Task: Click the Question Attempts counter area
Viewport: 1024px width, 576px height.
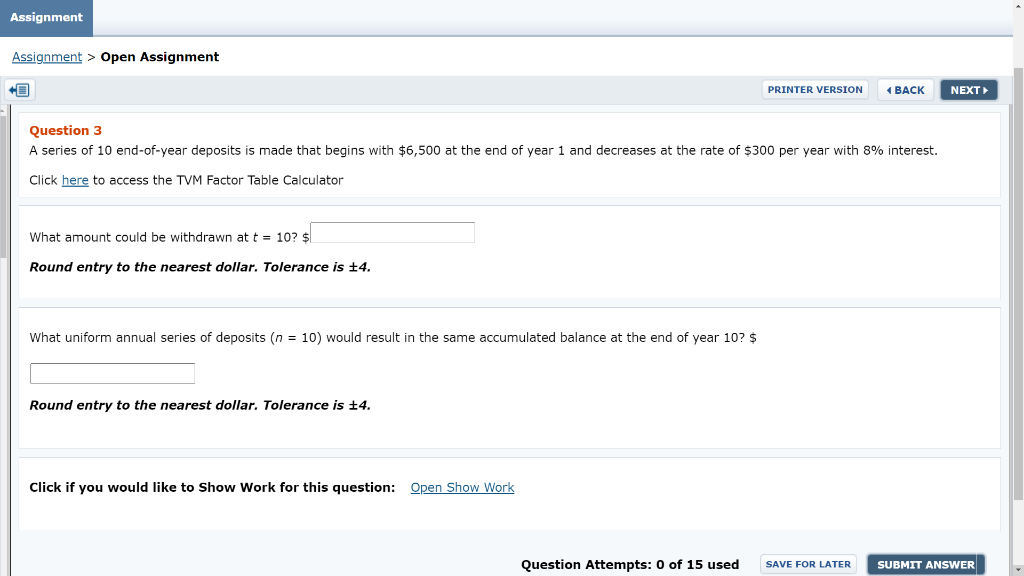Action: tap(630, 563)
